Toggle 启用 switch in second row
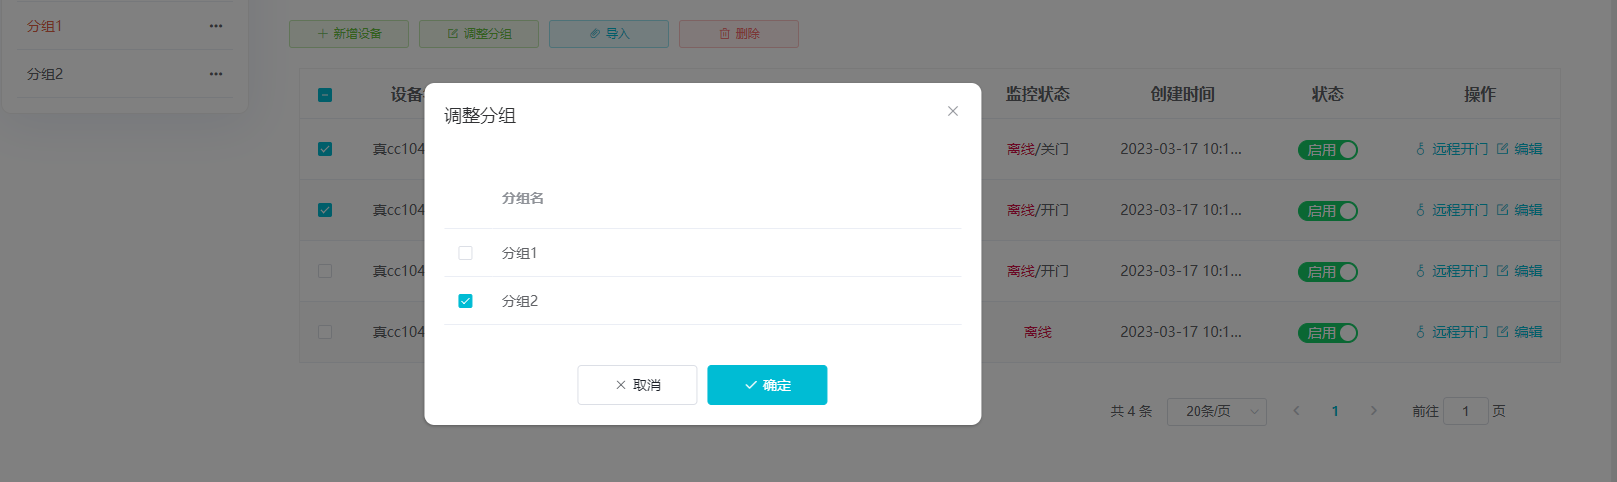The image size is (1617, 482). 1328,211
